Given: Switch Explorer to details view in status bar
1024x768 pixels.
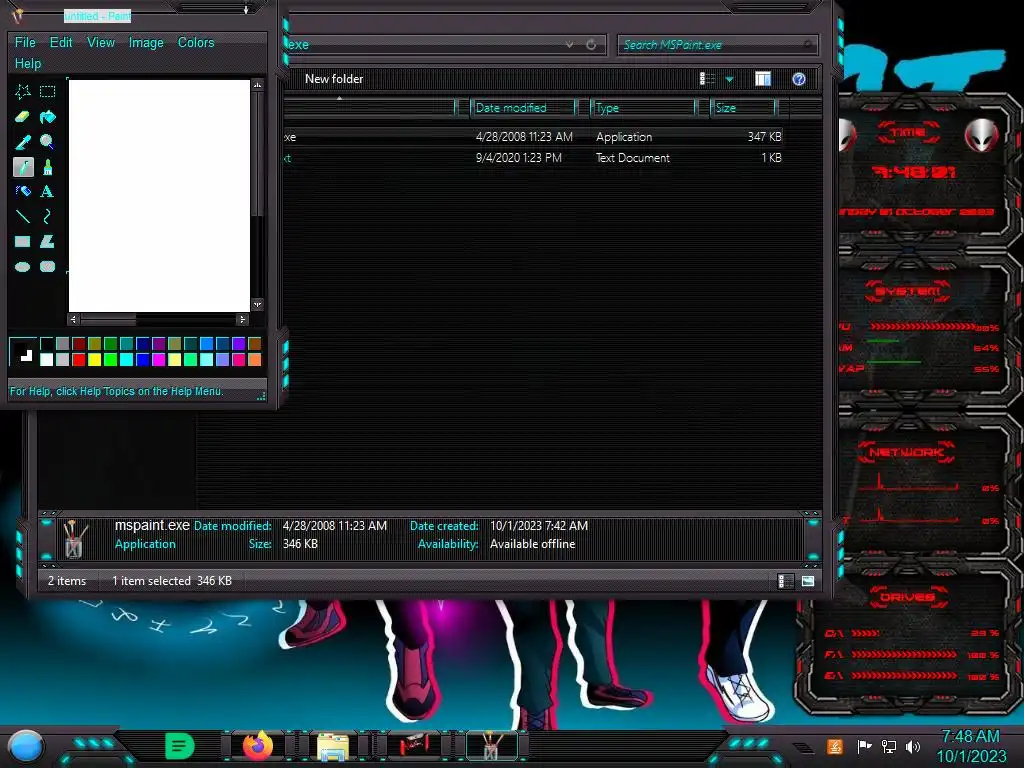Looking at the screenshot, I should point(785,581).
